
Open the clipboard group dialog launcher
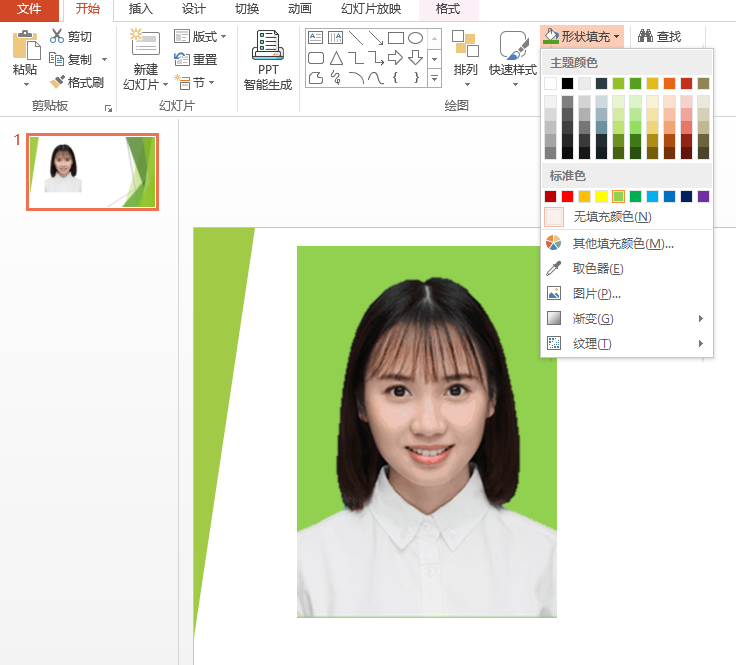coord(108,109)
